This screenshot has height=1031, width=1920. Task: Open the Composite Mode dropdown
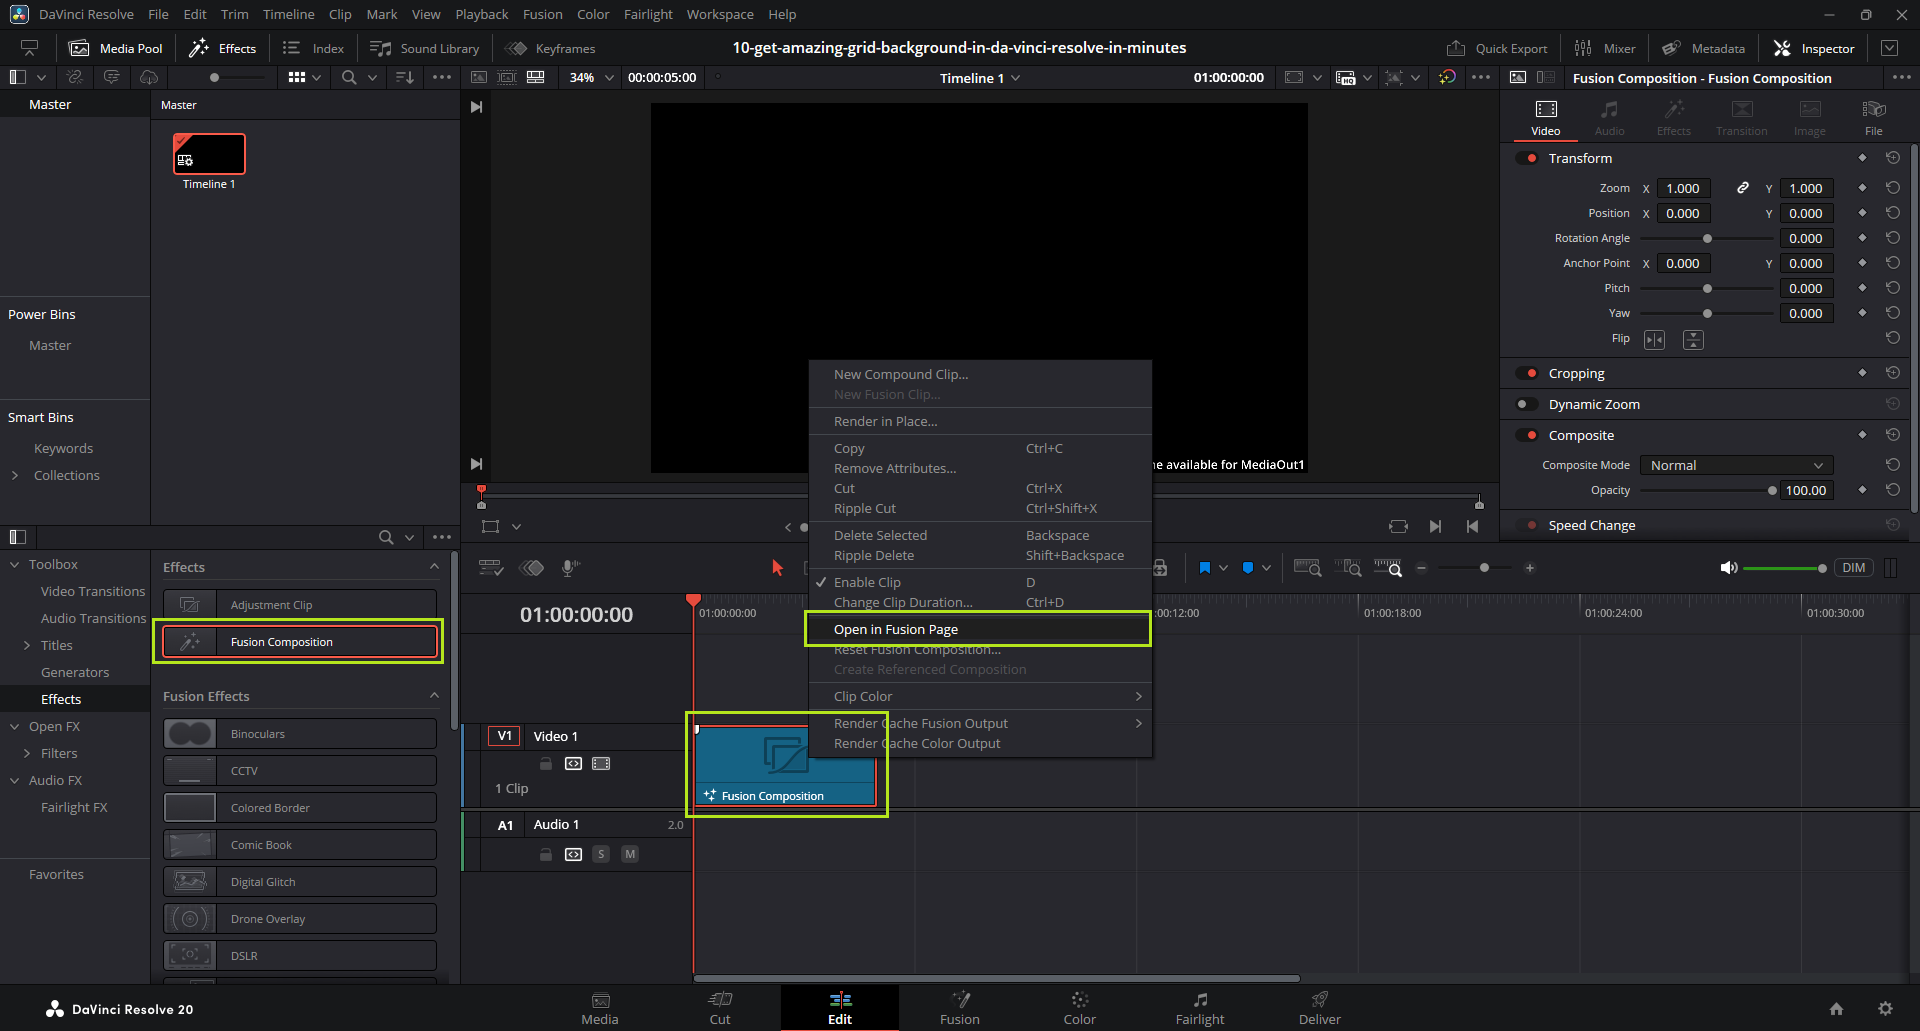tap(1736, 465)
